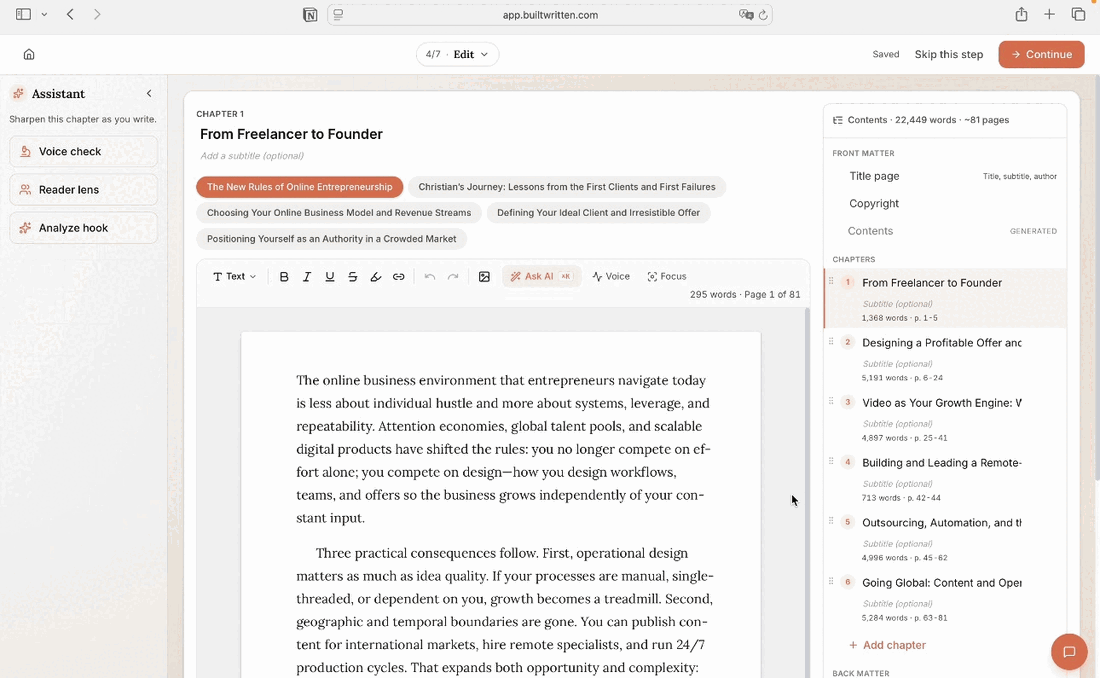
Task: Click the subtitle field under chapter 2
Action: point(897,364)
